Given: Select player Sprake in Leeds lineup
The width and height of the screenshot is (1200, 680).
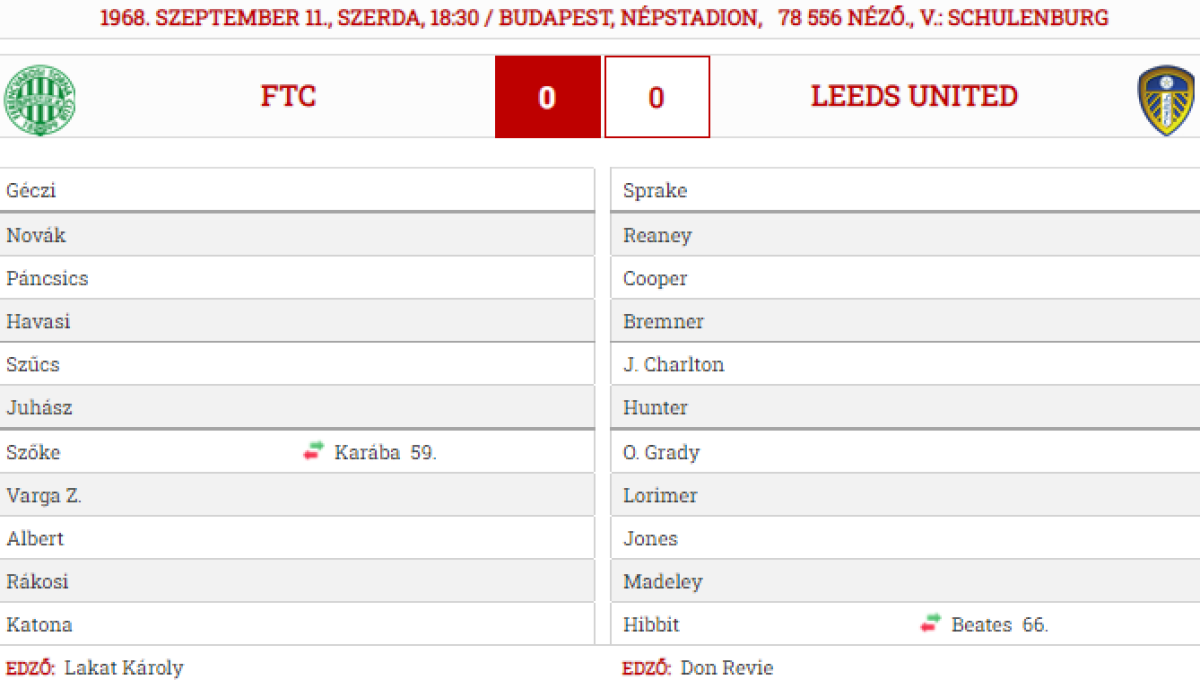Looking at the screenshot, I should click(x=655, y=190).
